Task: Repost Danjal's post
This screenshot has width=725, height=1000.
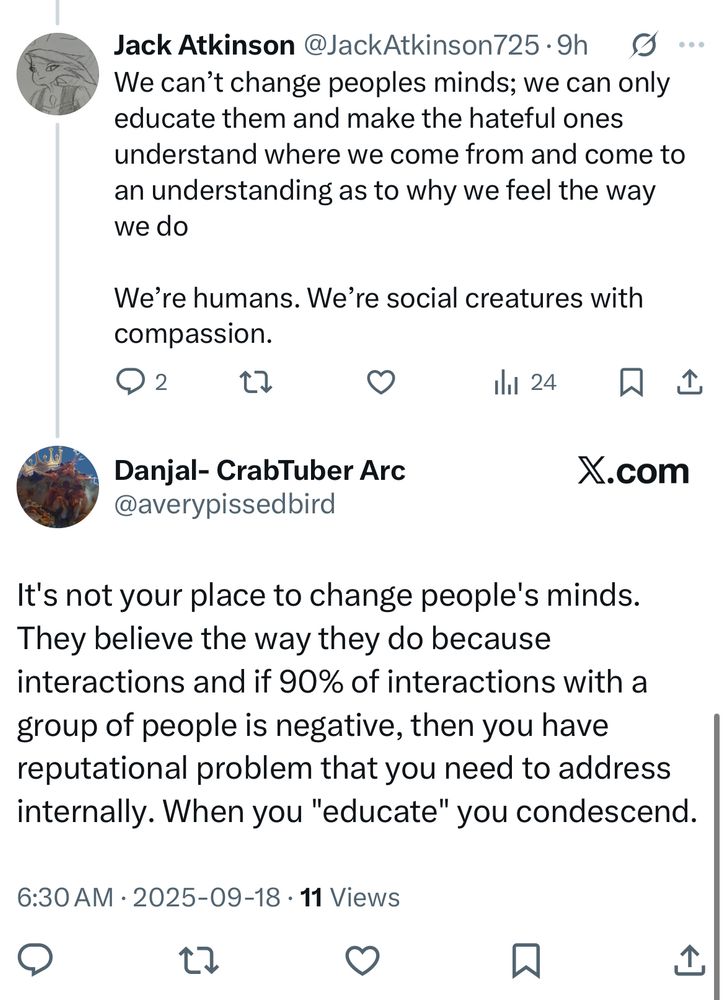Action: click(200, 961)
